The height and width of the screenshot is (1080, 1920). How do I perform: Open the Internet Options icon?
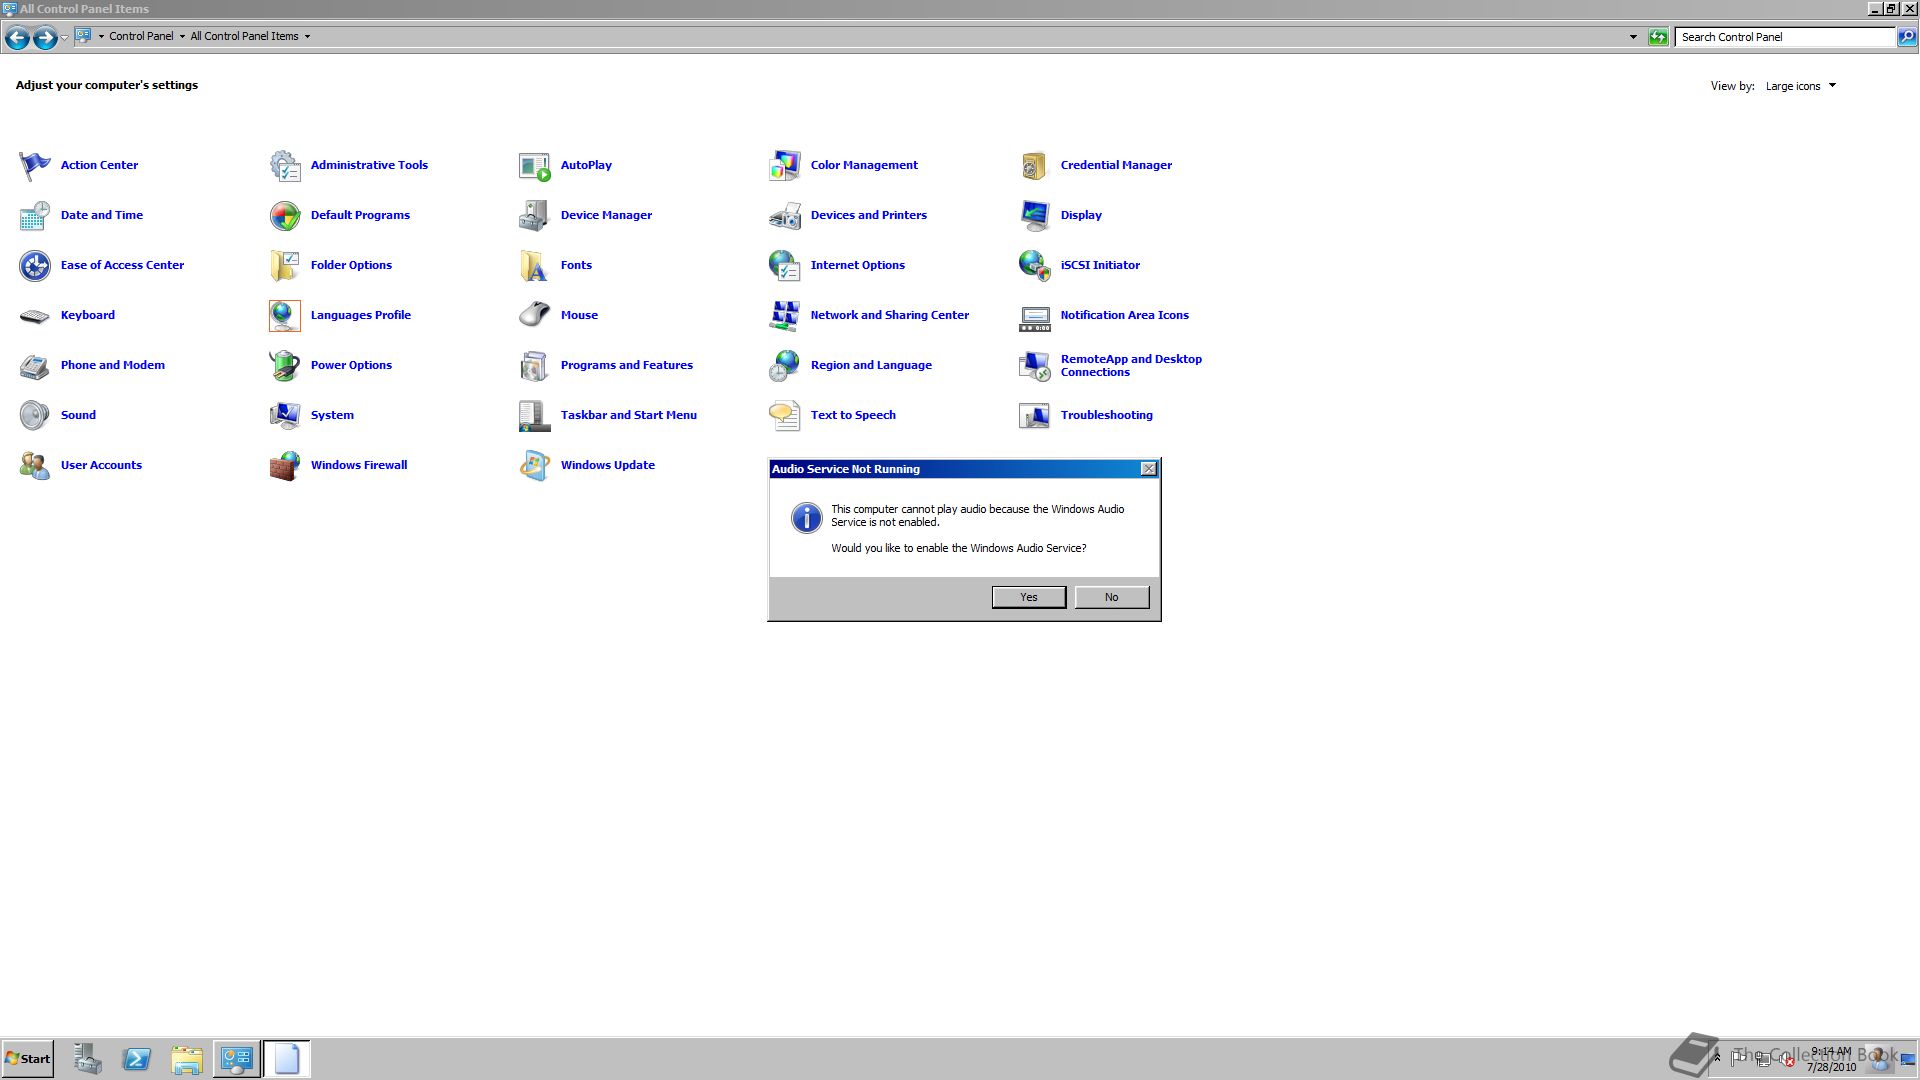pyautogui.click(x=785, y=265)
